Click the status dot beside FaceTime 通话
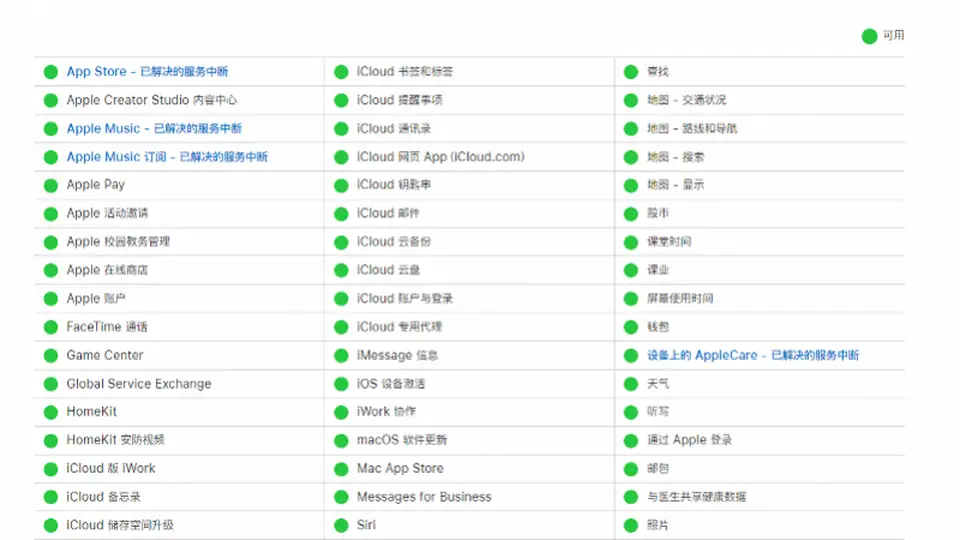The width and height of the screenshot is (960, 540). click(51, 327)
